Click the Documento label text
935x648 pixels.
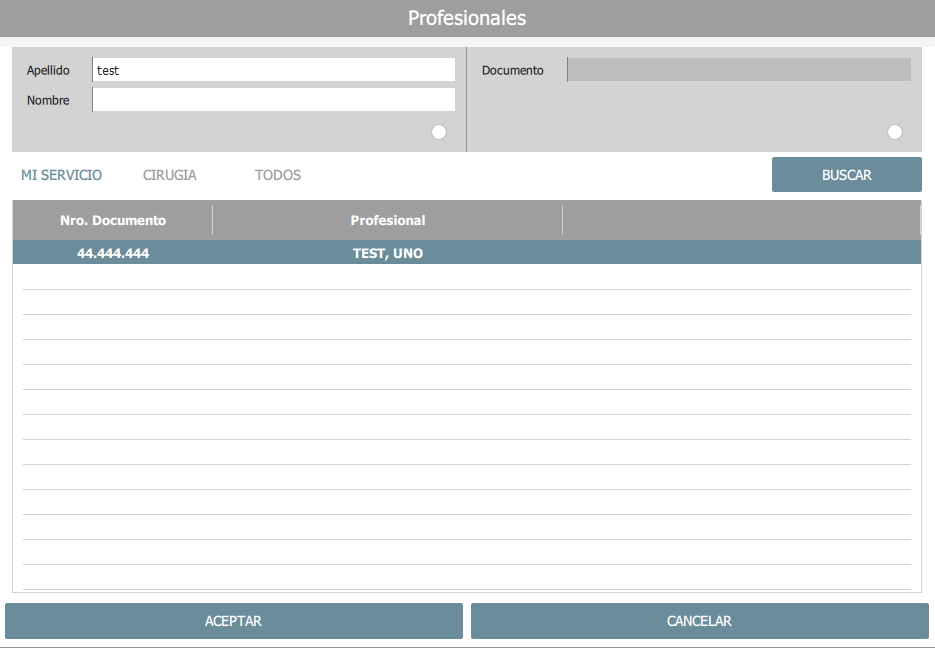(512, 70)
